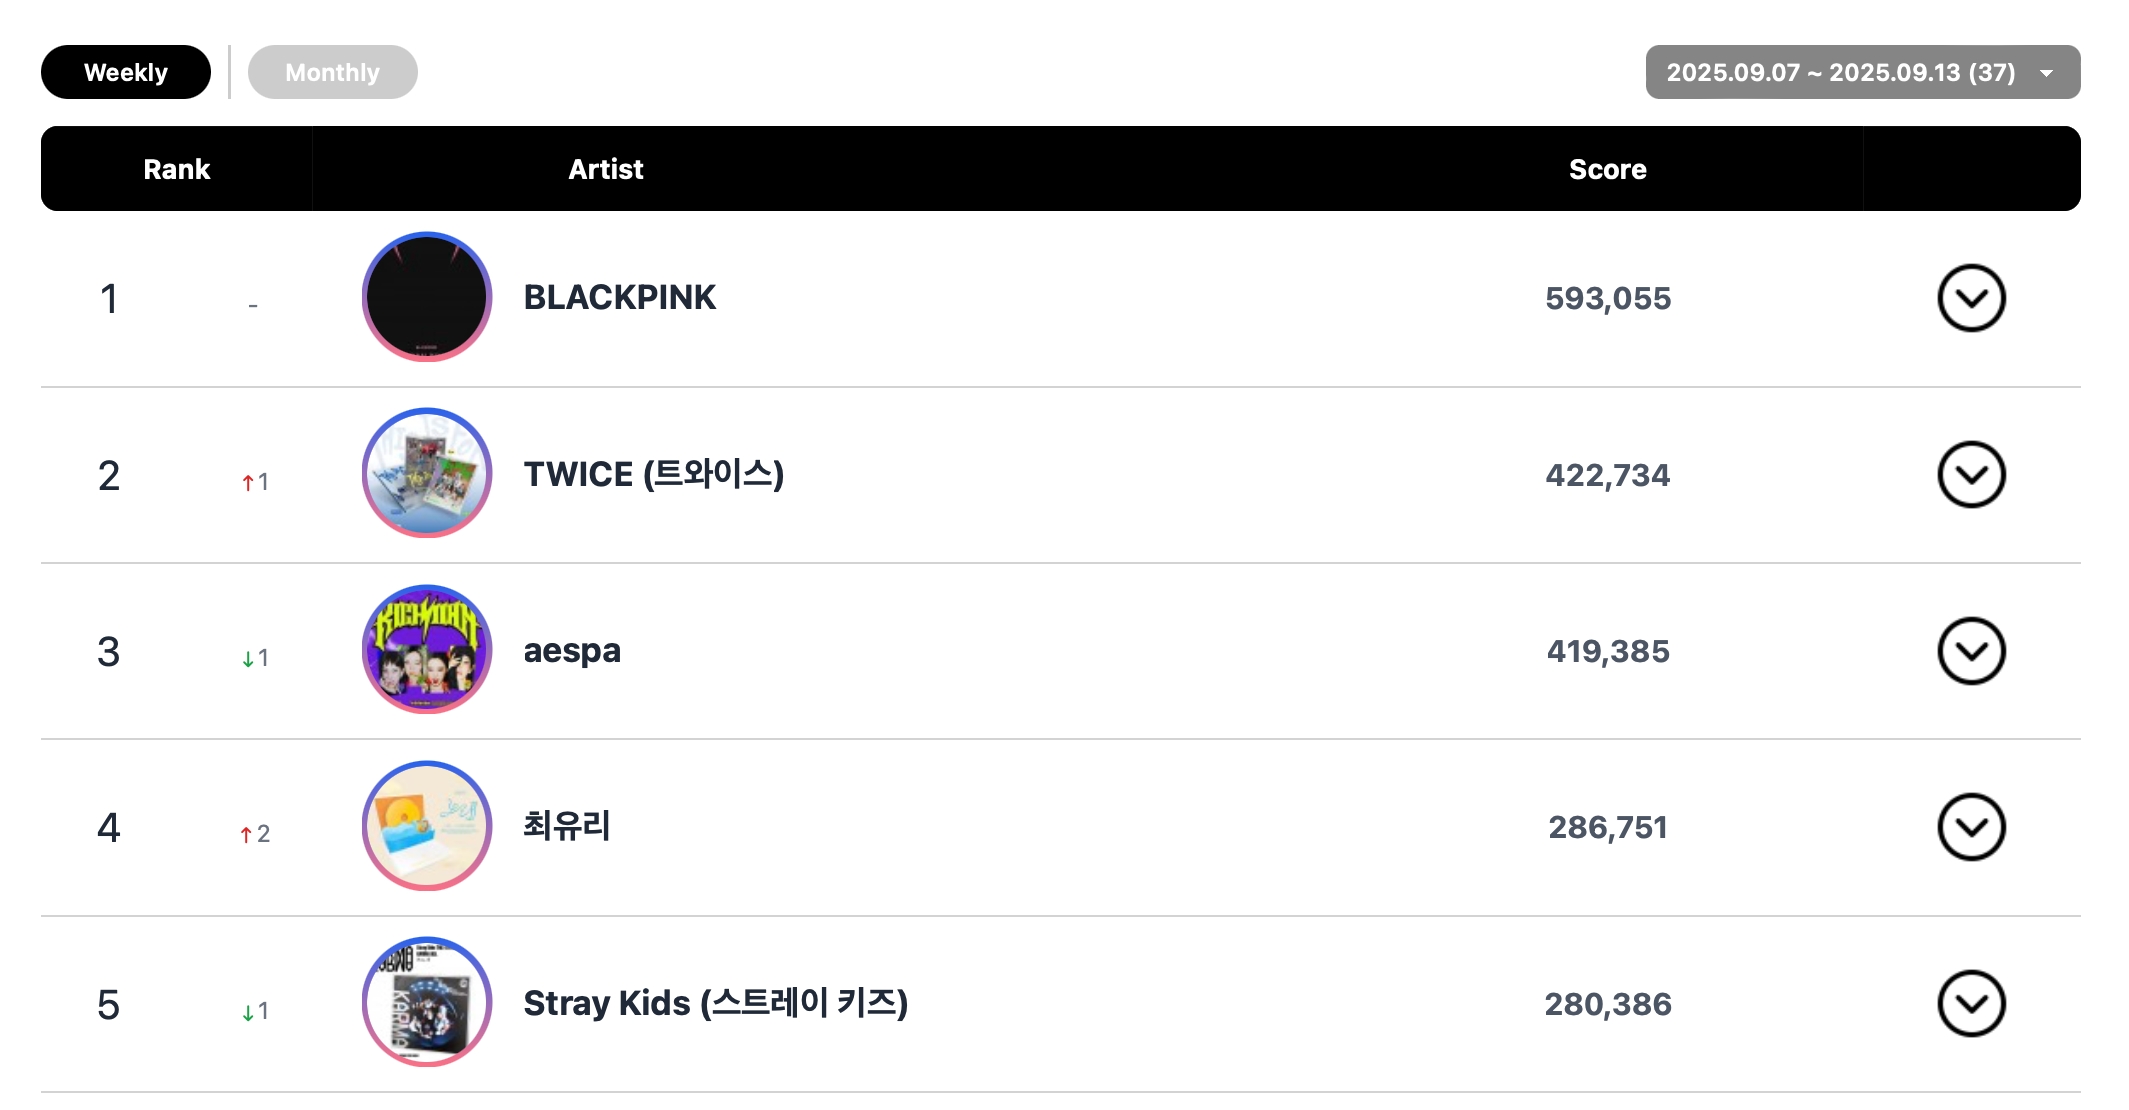This screenshot has width=2129, height=1110.
Task: Click the Score column header
Action: point(1607,169)
